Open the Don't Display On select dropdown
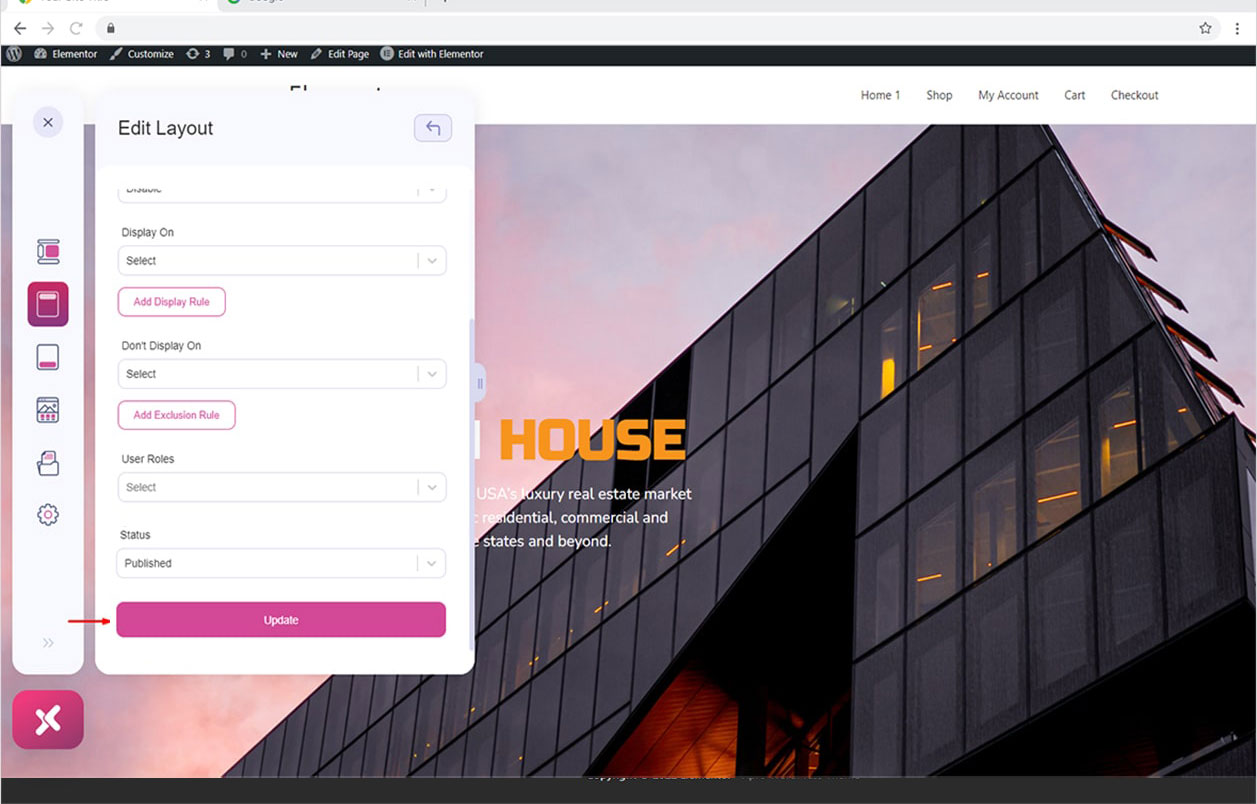The height and width of the screenshot is (804, 1257). [281, 374]
